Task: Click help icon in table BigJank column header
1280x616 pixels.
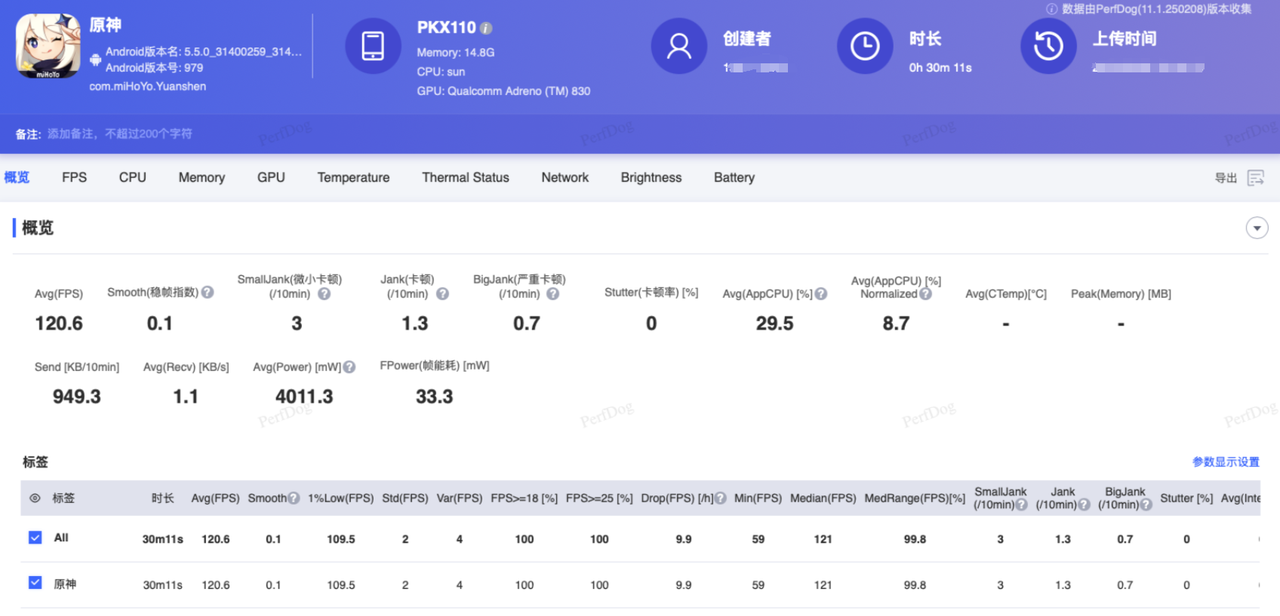Action: coord(1146,505)
